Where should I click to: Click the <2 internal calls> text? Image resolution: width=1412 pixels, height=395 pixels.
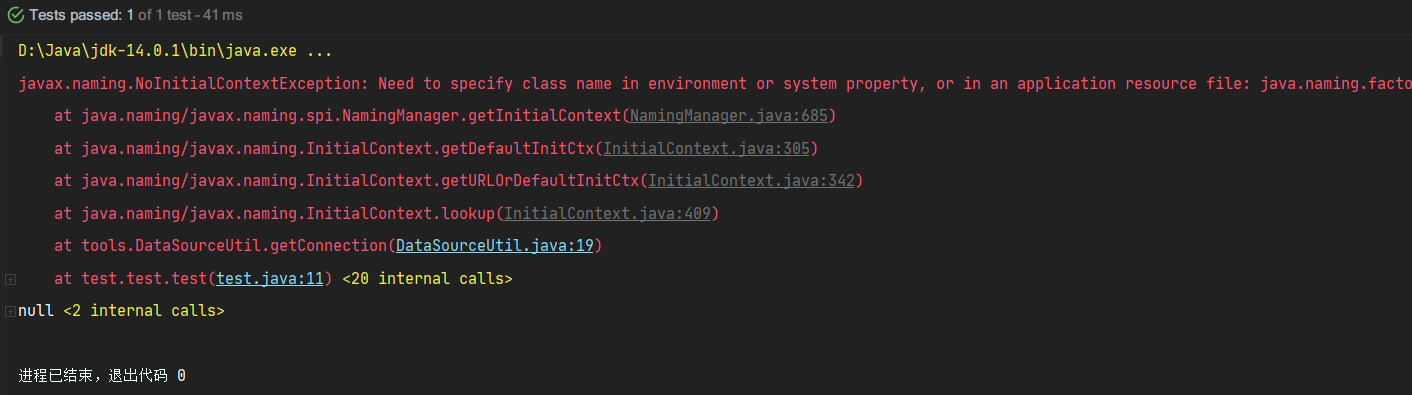(144, 311)
